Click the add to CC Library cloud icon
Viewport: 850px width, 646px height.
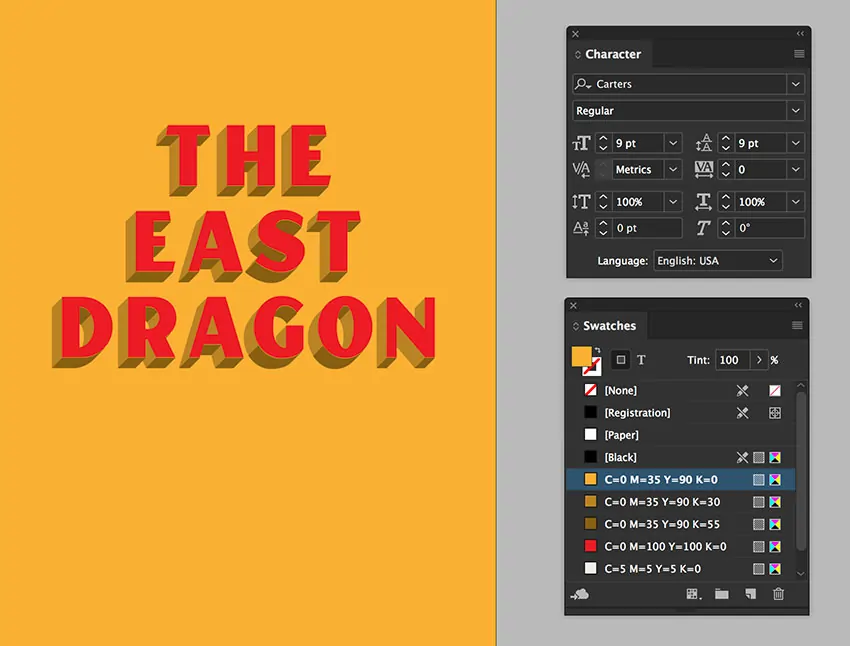582,594
